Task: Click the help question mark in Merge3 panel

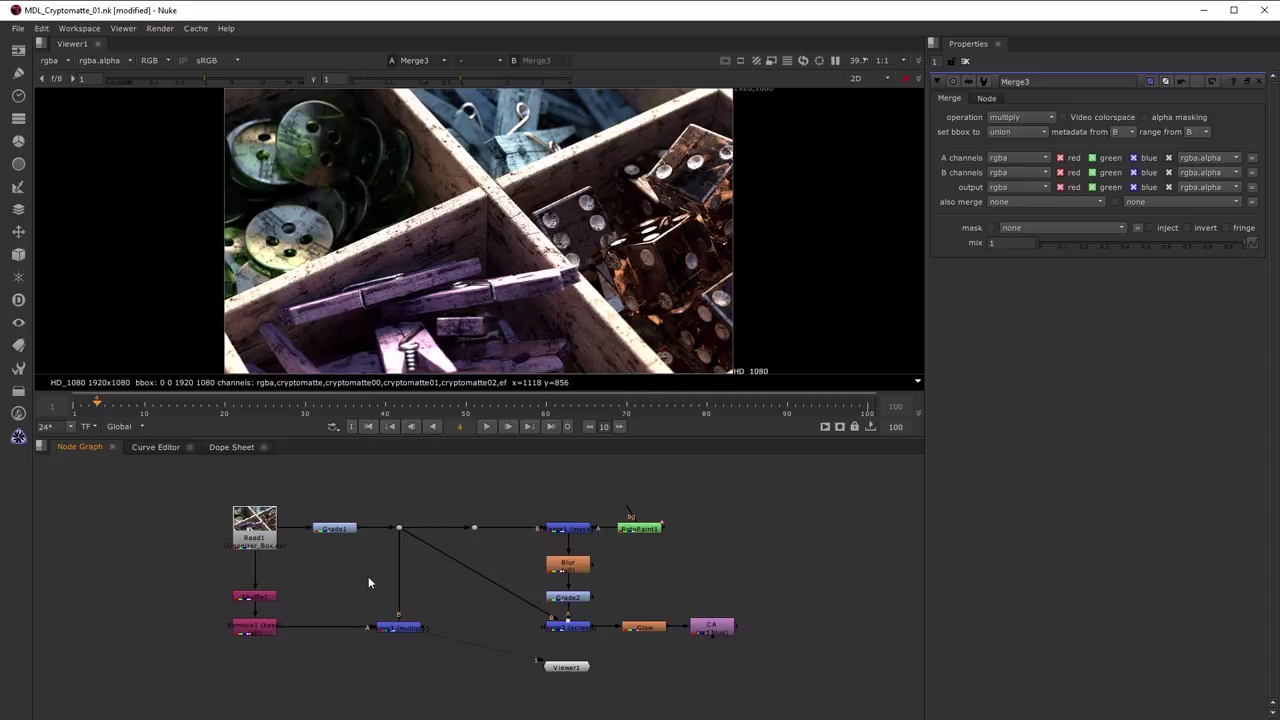Action: click(1233, 81)
